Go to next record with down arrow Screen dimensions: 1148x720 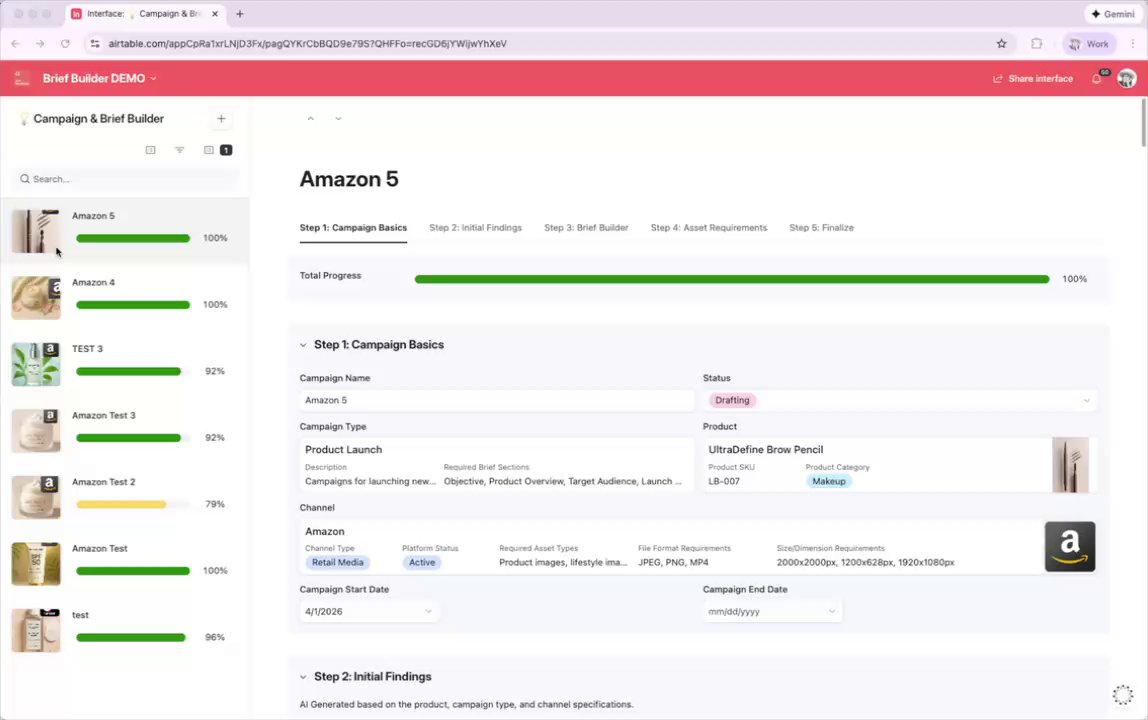point(338,119)
